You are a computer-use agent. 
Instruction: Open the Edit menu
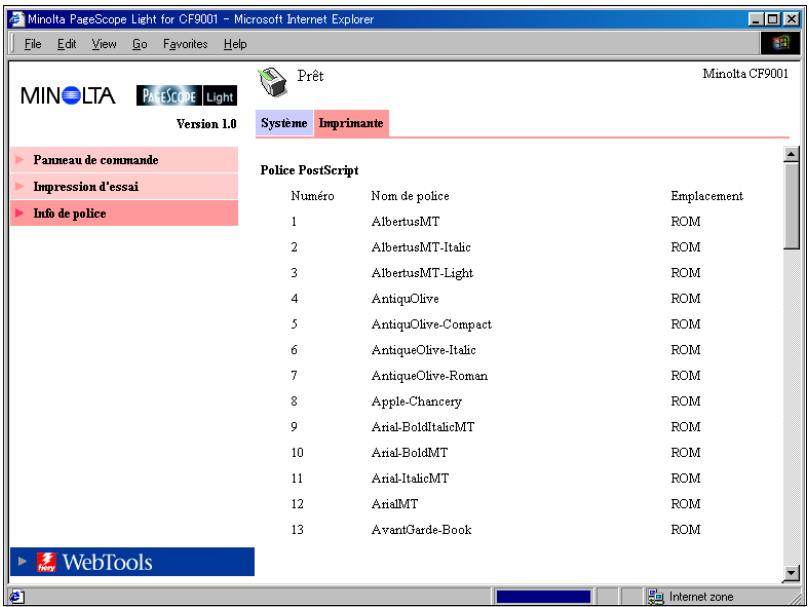coord(67,44)
